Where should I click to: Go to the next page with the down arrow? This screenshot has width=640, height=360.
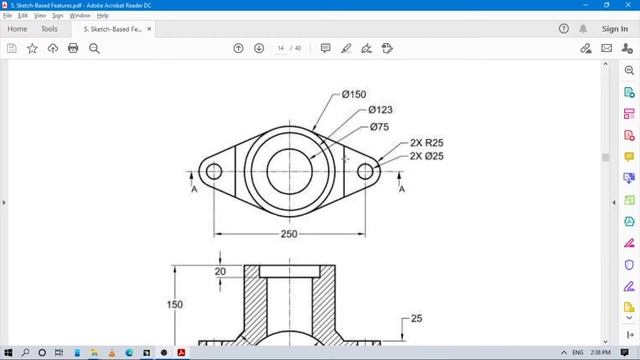[x=259, y=48]
